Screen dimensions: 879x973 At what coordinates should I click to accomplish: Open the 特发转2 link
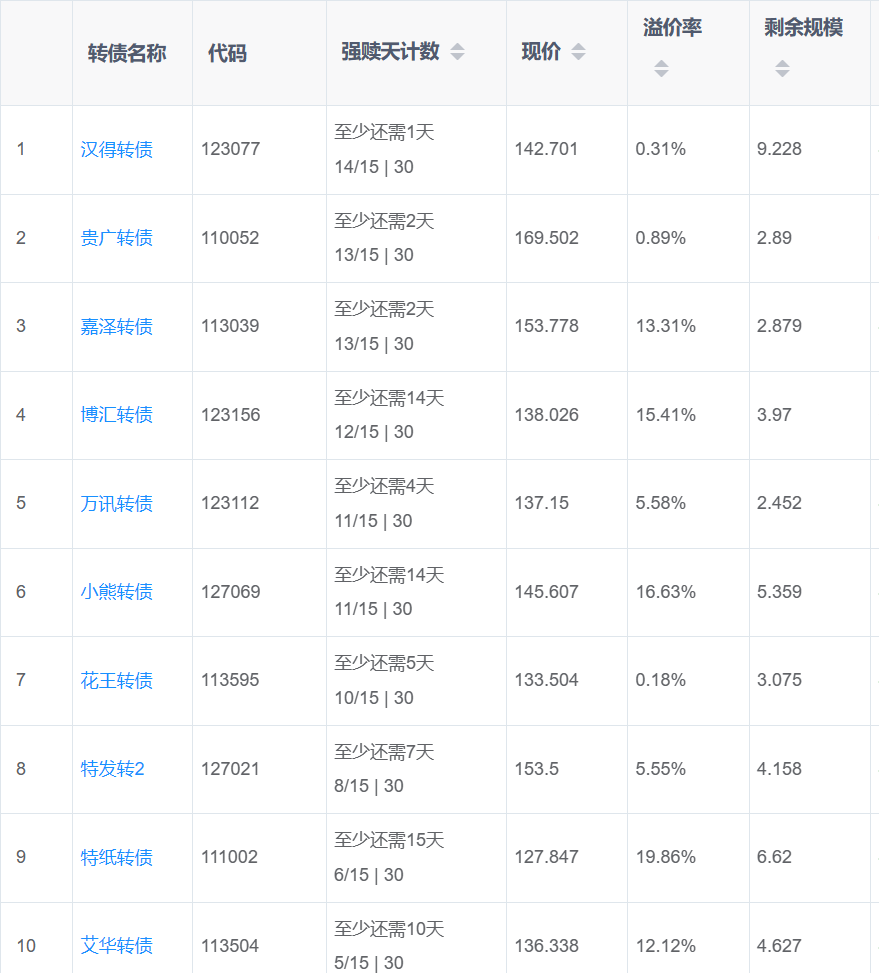pyautogui.click(x=113, y=769)
